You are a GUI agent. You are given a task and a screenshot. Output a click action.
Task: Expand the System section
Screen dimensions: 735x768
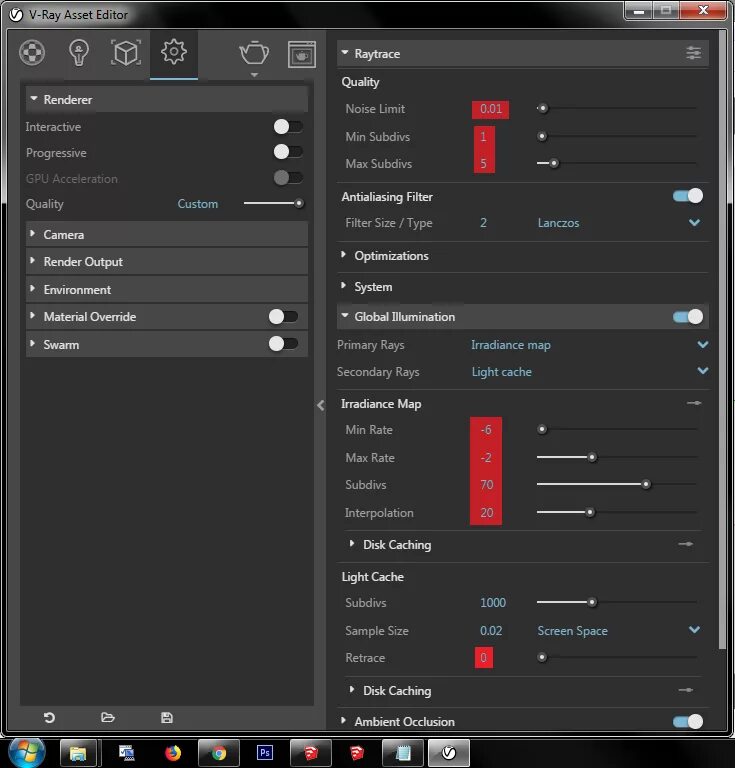(x=522, y=287)
